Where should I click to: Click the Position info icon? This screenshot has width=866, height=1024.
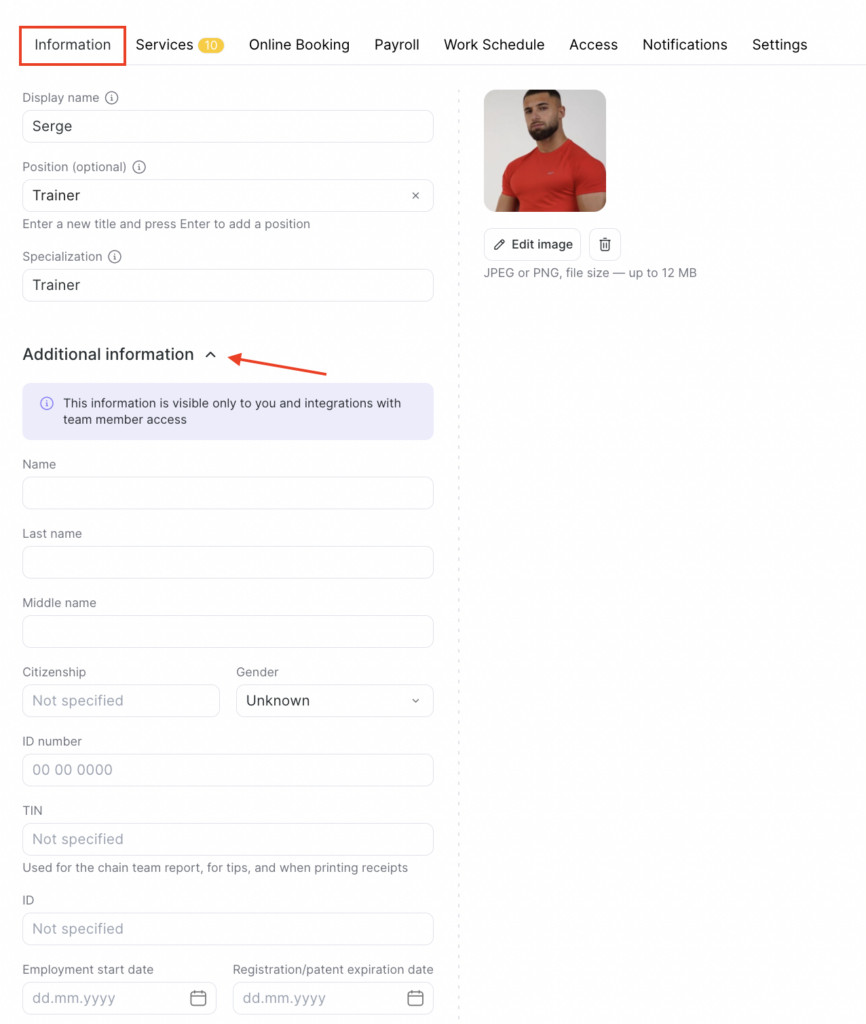(139, 167)
